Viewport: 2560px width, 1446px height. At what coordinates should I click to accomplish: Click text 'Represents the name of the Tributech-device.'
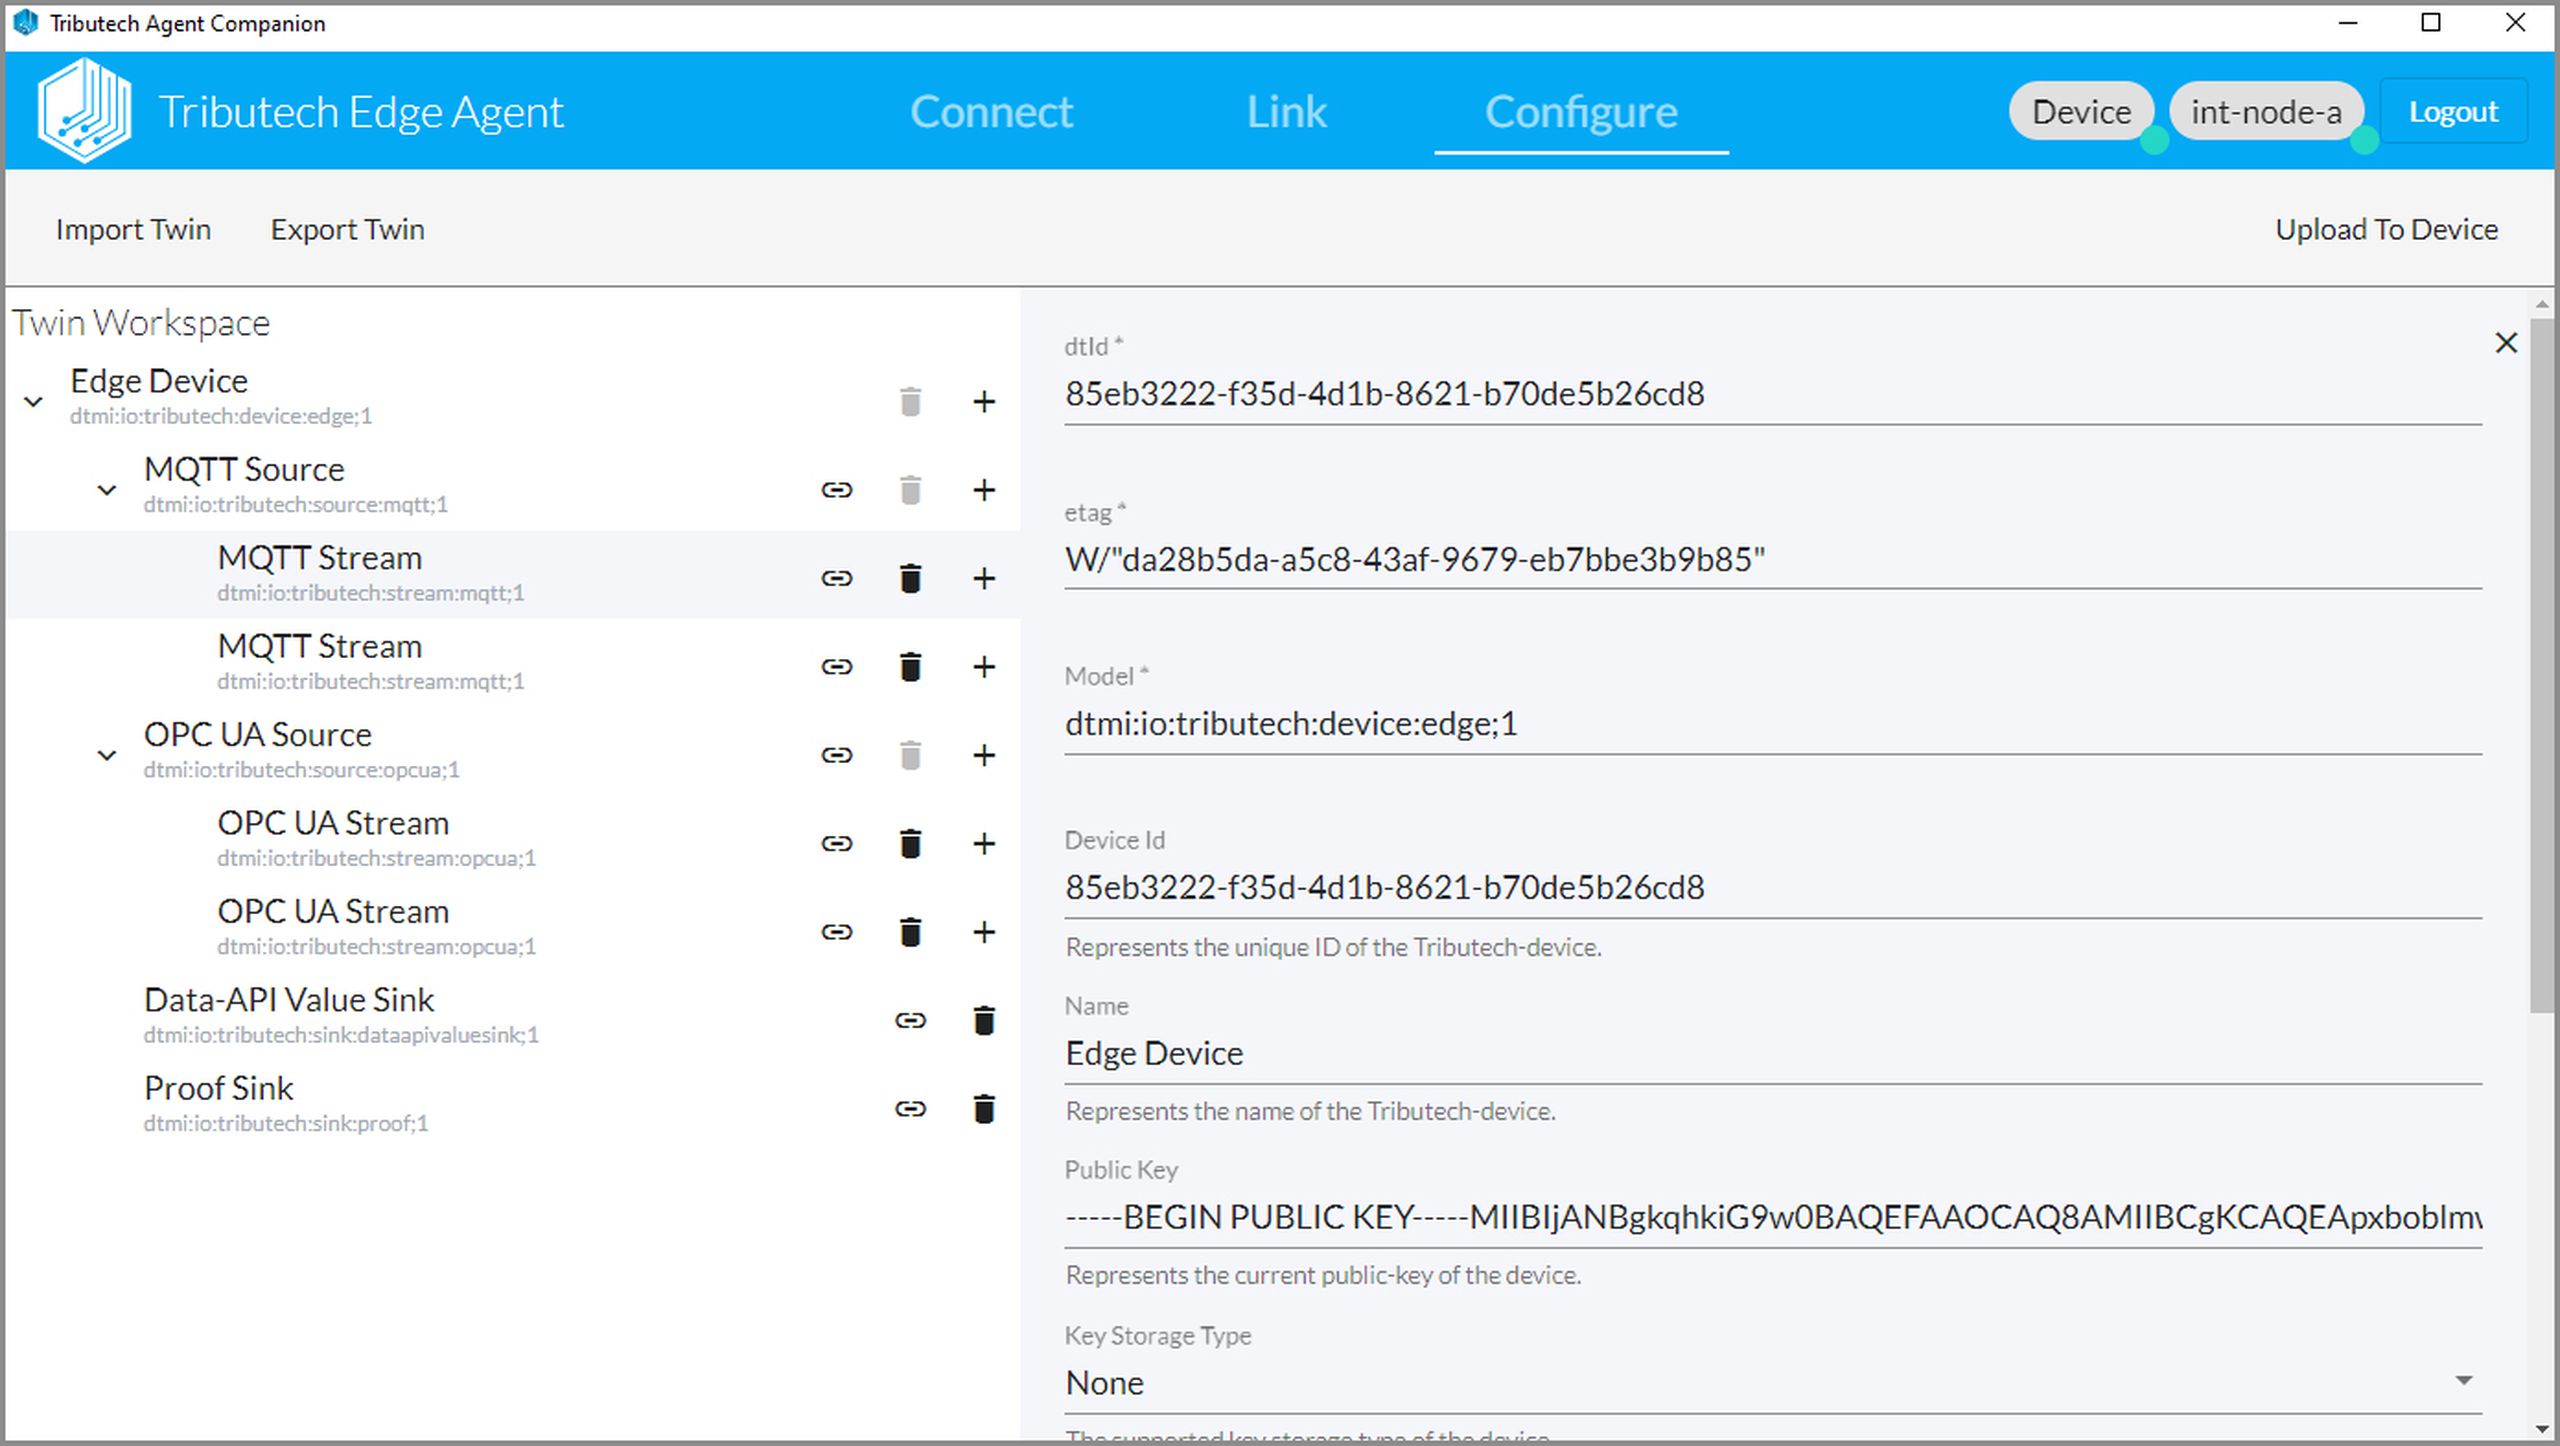click(x=1310, y=1111)
